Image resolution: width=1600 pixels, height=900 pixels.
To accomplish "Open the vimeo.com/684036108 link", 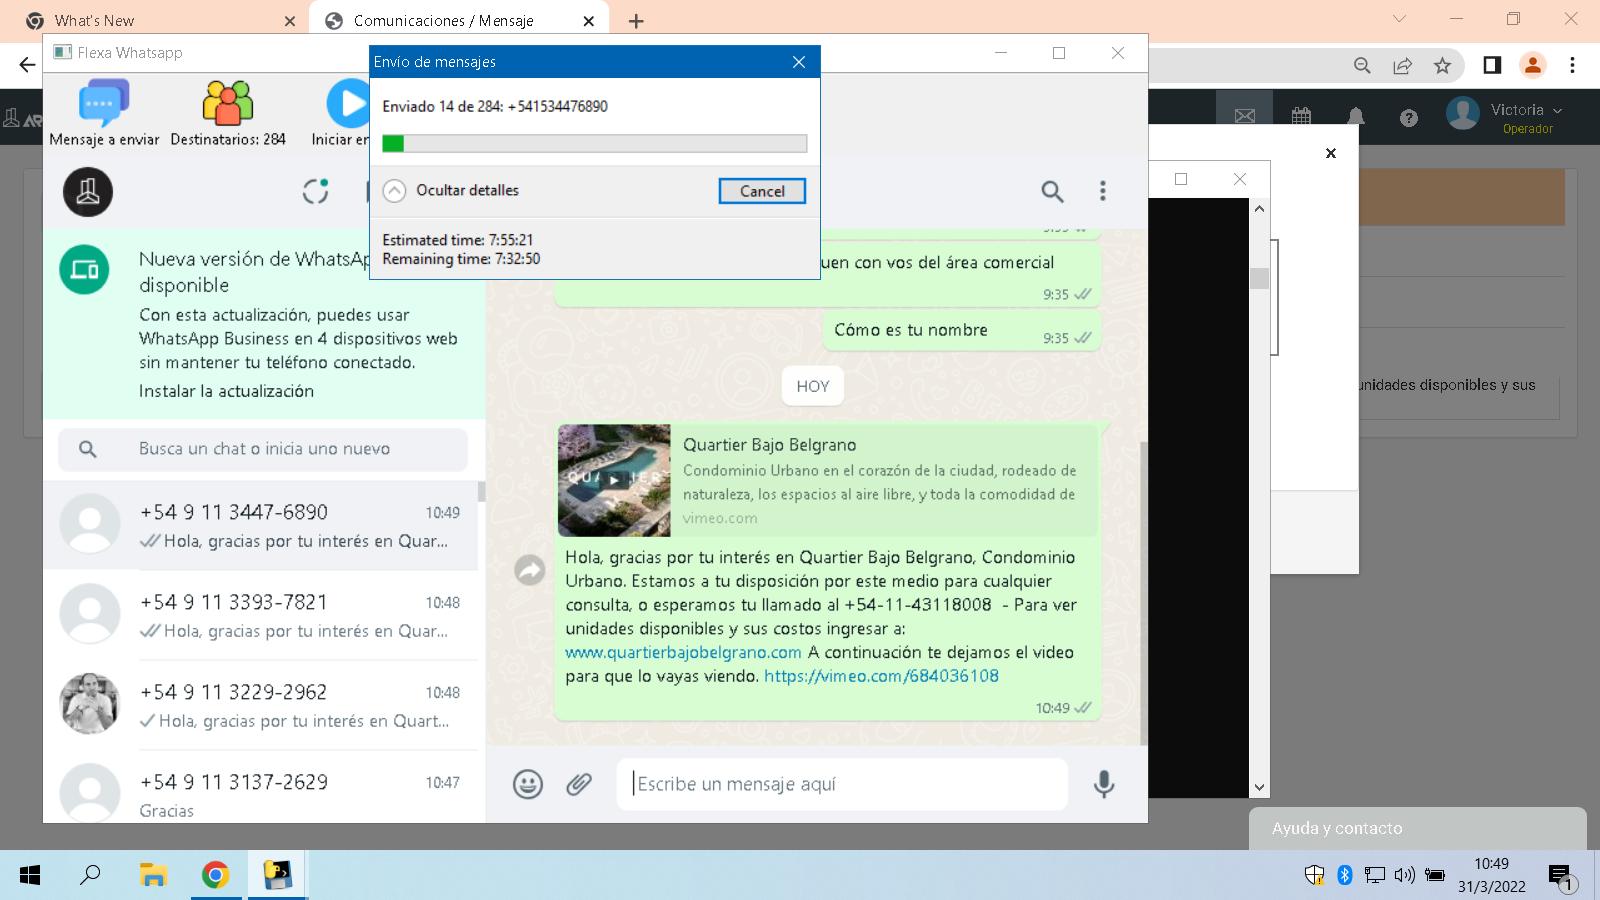I will coord(881,676).
